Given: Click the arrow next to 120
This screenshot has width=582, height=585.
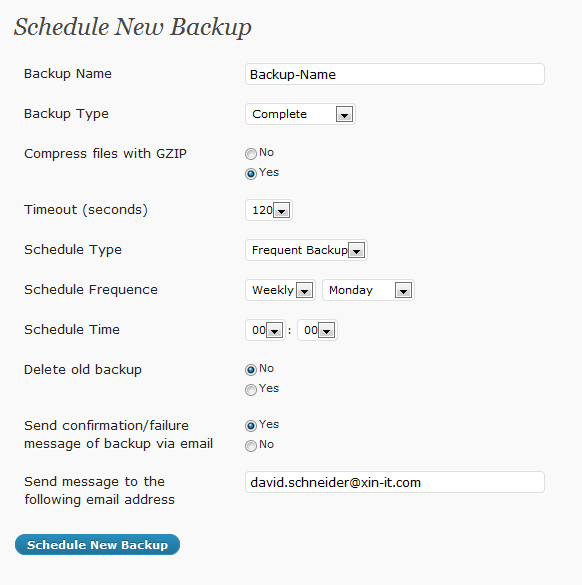Looking at the screenshot, I should (282, 210).
